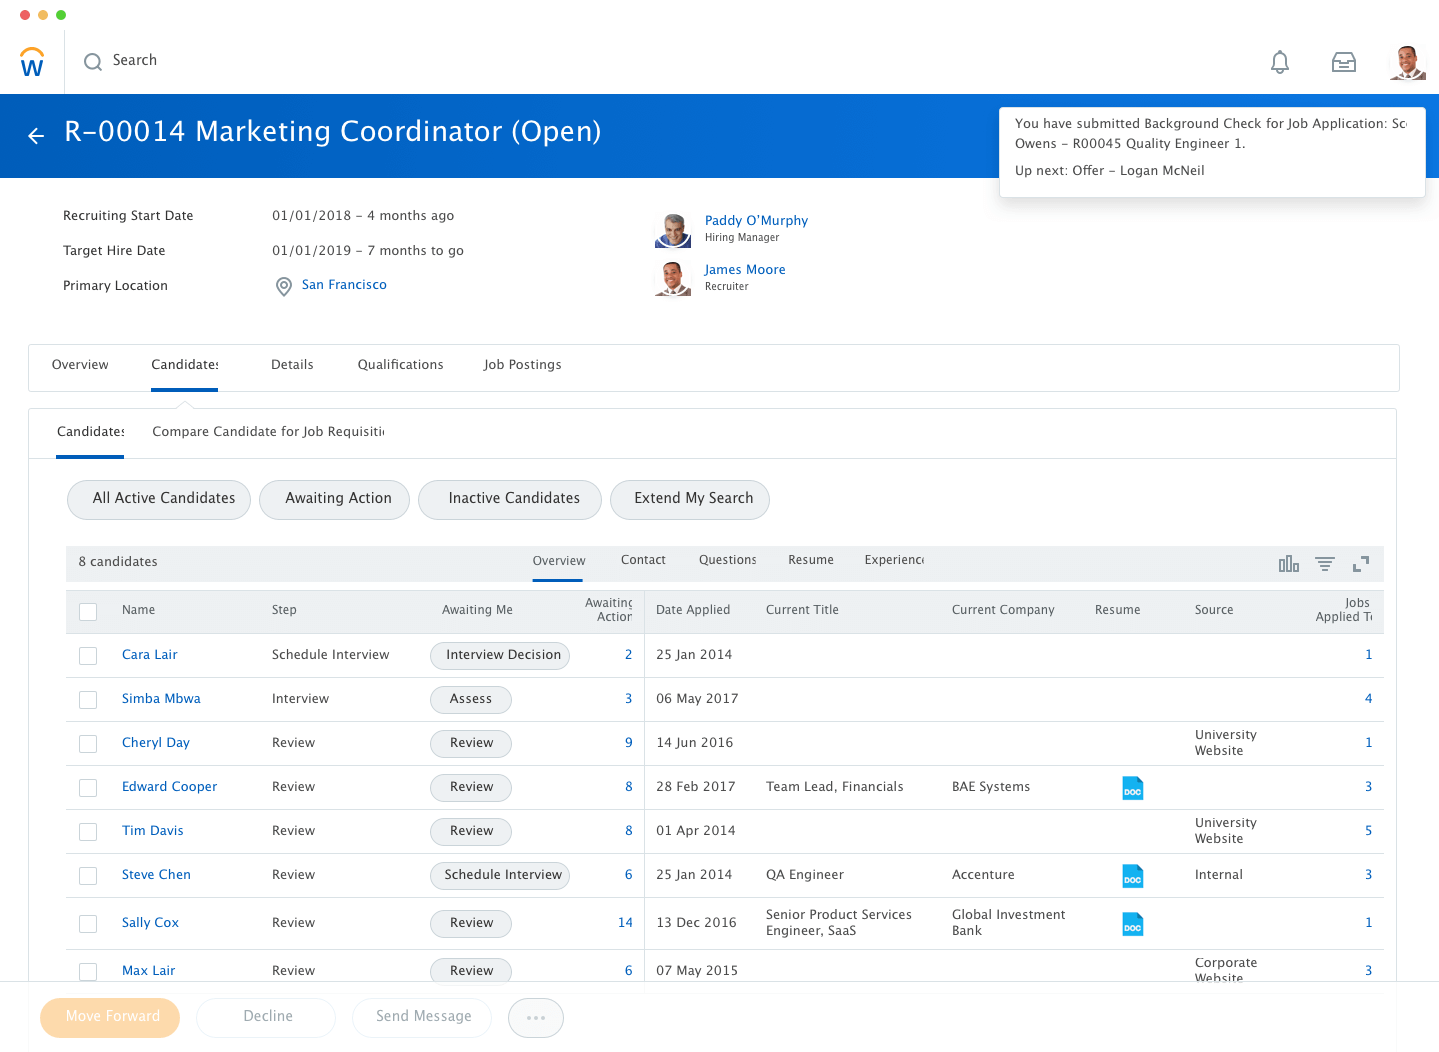Go back with the header arrow
The image size is (1439, 1052).
pos(36,136)
